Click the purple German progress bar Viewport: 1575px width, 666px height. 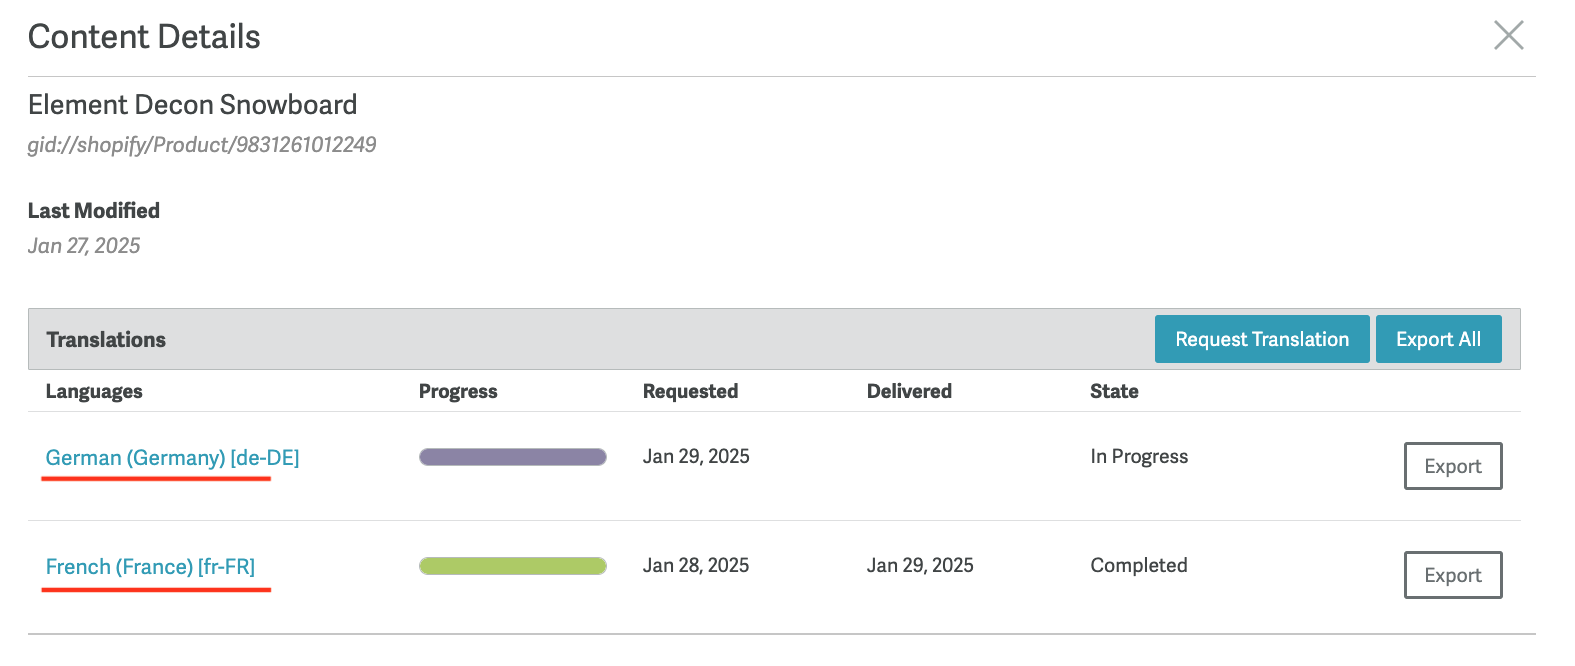(x=513, y=457)
